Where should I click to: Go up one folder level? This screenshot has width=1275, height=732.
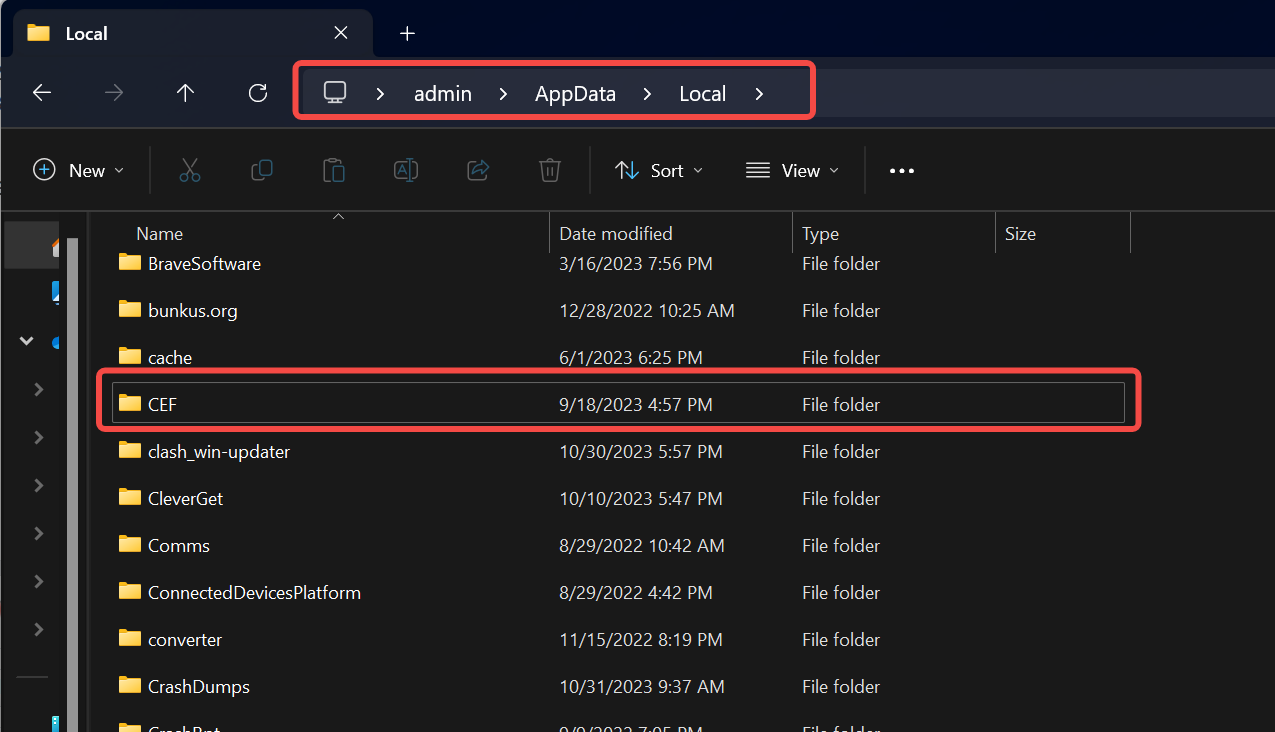pyautogui.click(x=185, y=93)
